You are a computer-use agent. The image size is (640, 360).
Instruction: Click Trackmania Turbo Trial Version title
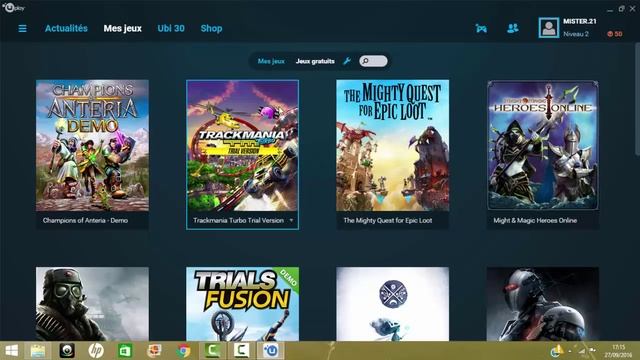coord(238,220)
